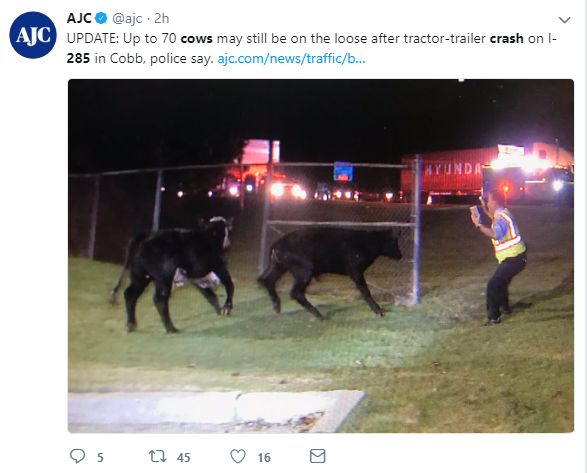Click the reply count of 5

point(100,457)
